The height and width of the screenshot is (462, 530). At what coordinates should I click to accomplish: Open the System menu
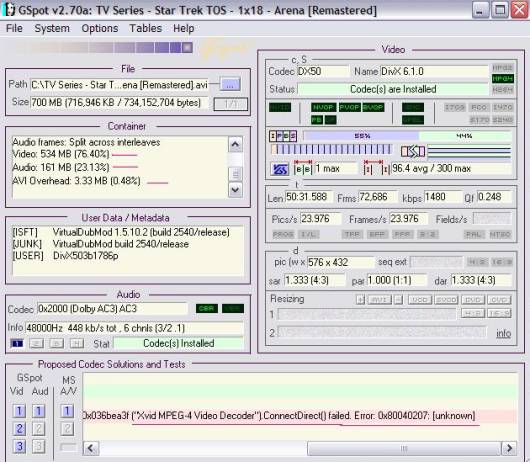tap(52, 28)
